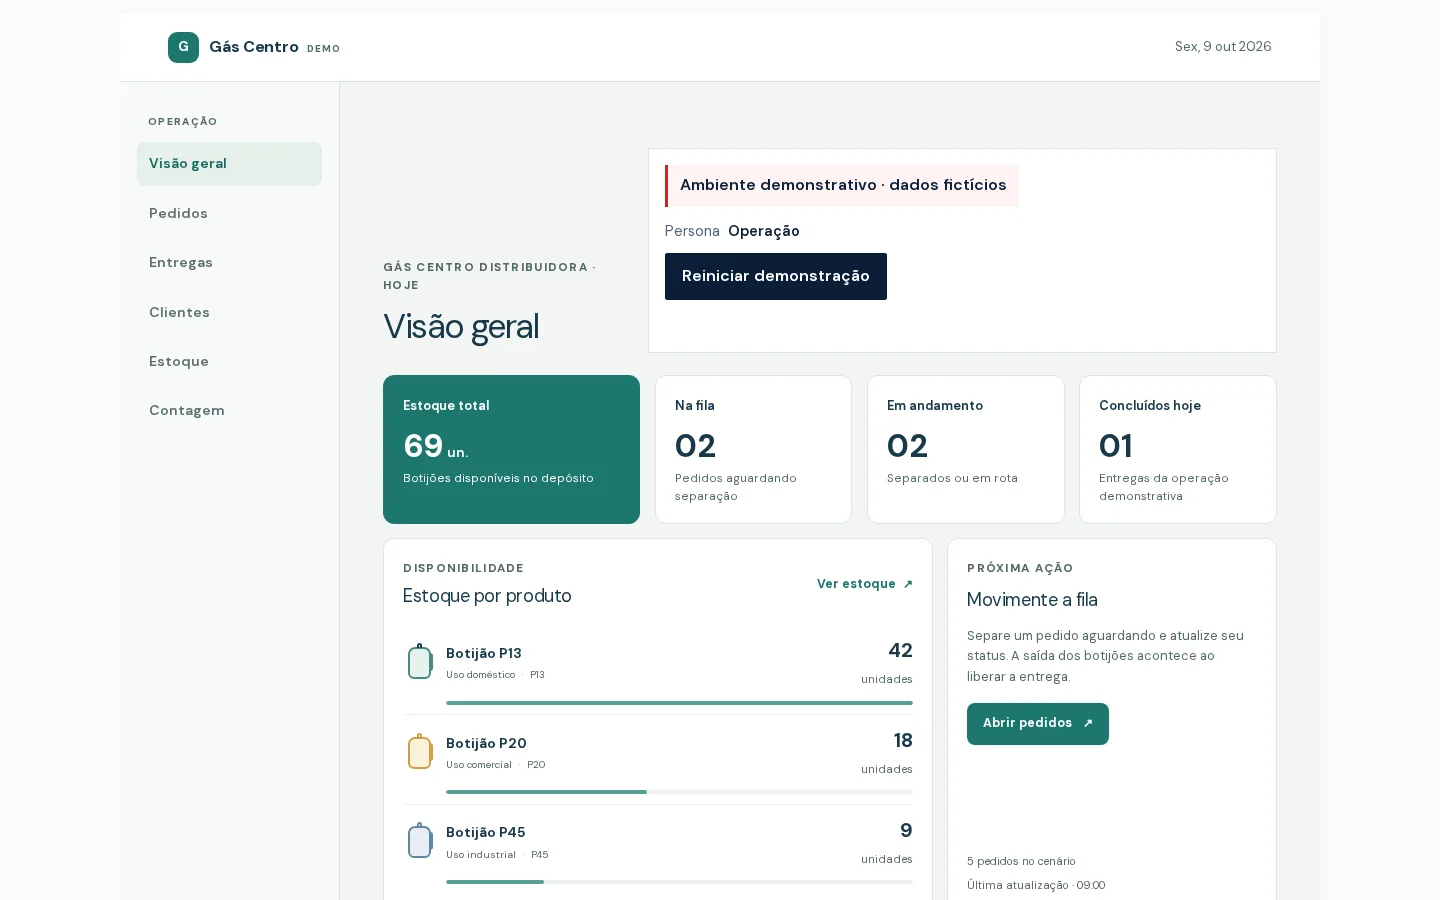Click the Gás Centro brand name
The height and width of the screenshot is (900, 1440).
(254, 47)
